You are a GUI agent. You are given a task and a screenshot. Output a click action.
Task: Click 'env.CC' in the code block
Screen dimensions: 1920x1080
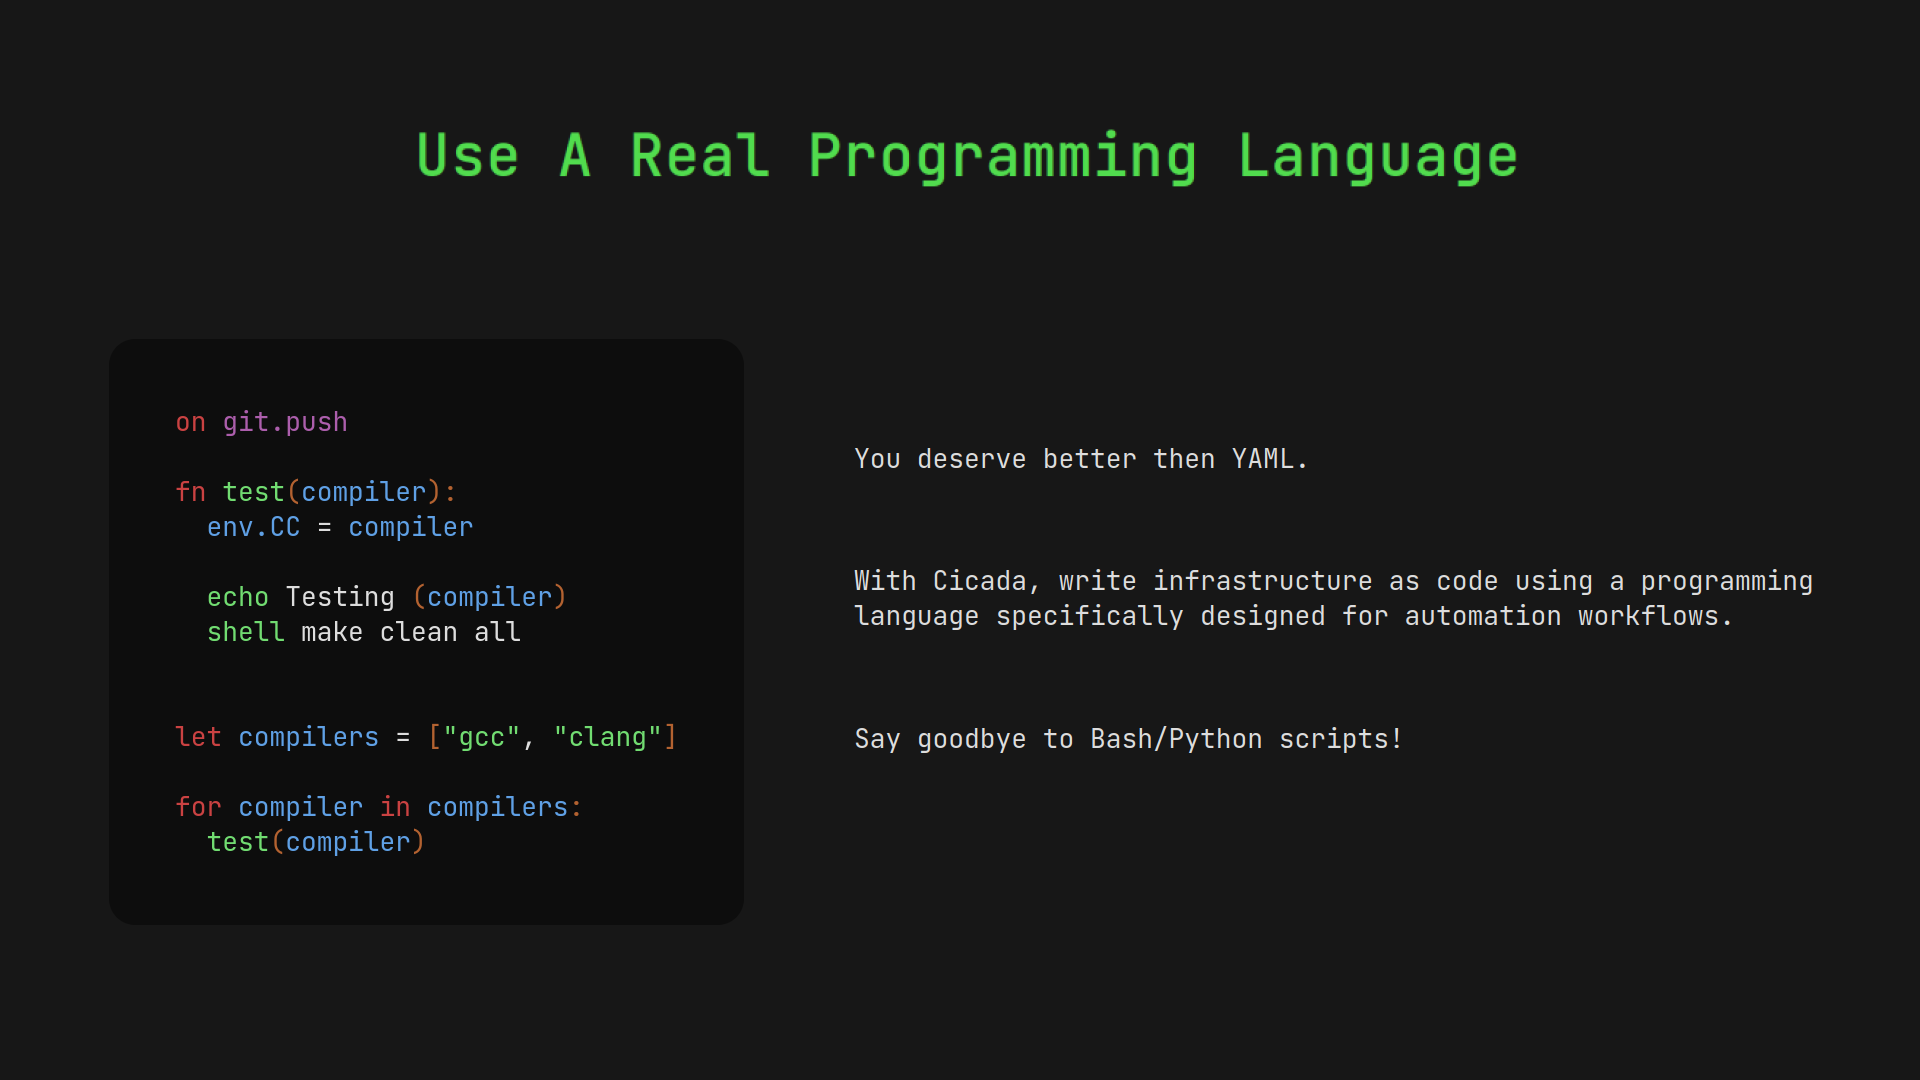tap(253, 527)
